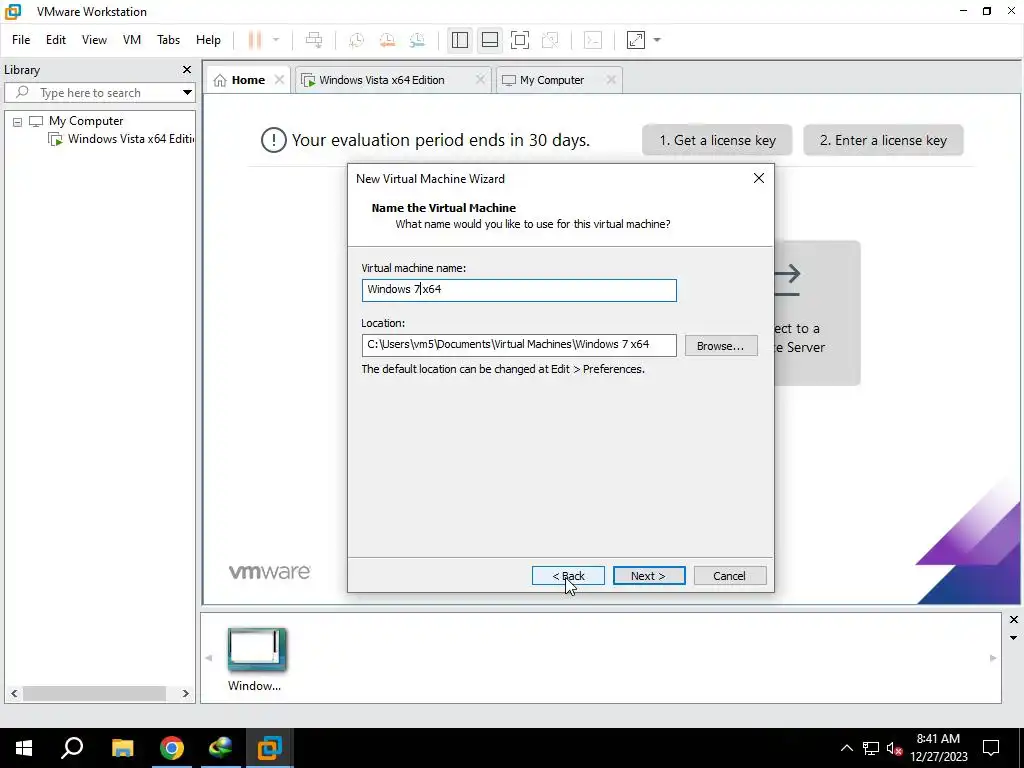
Task: Open the Library search dropdown arrow
Action: coord(187,93)
